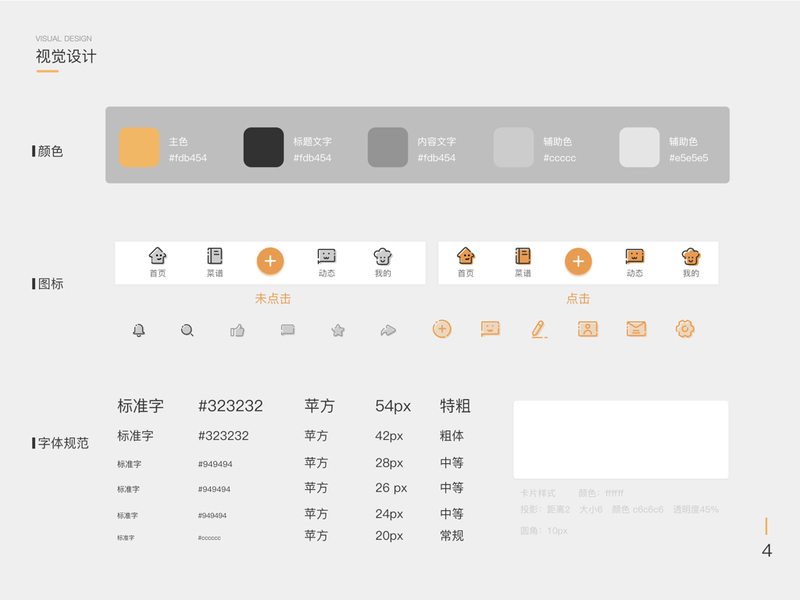Click the 特粗 weight label
Image resolution: width=800 pixels, height=600 pixels.
coord(455,406)
